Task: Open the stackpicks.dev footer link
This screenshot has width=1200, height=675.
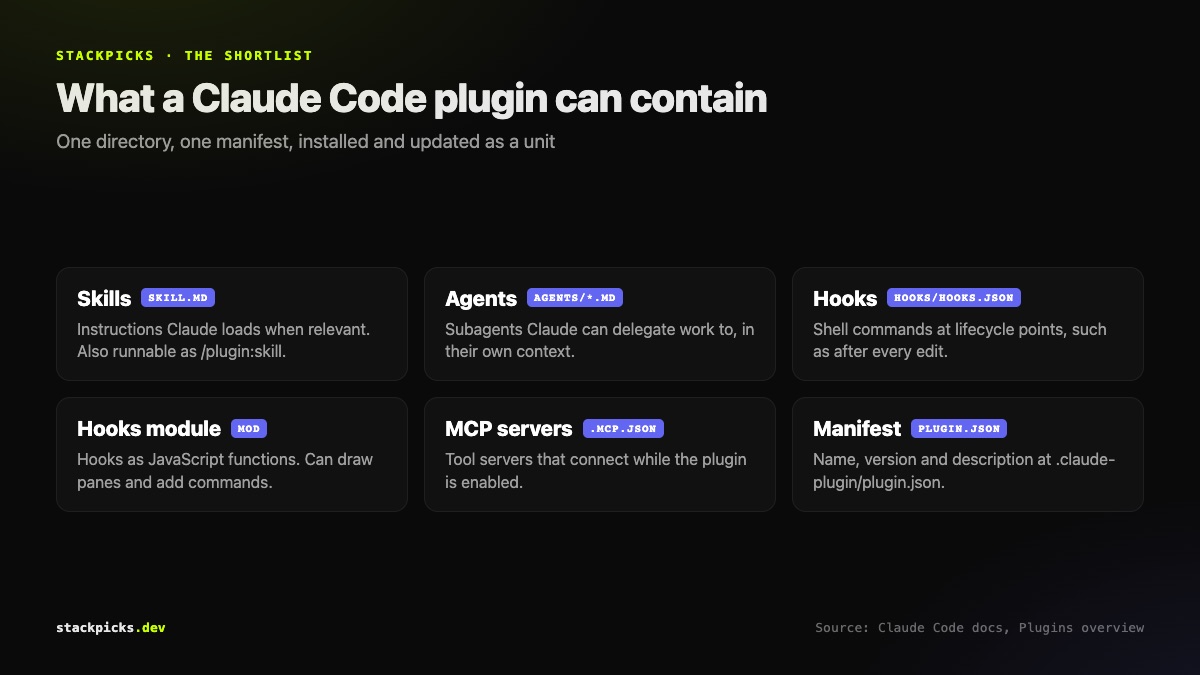Action: click(x=111, y=628)
